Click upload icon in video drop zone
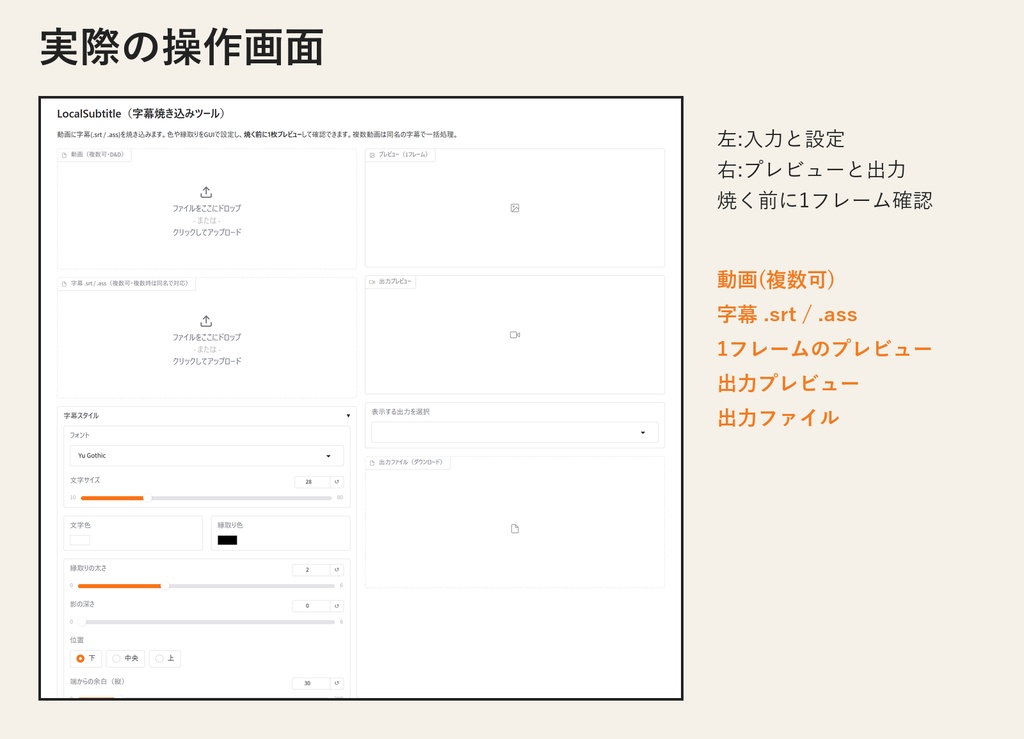1024x739 pixels. click(x=206, y=193)
